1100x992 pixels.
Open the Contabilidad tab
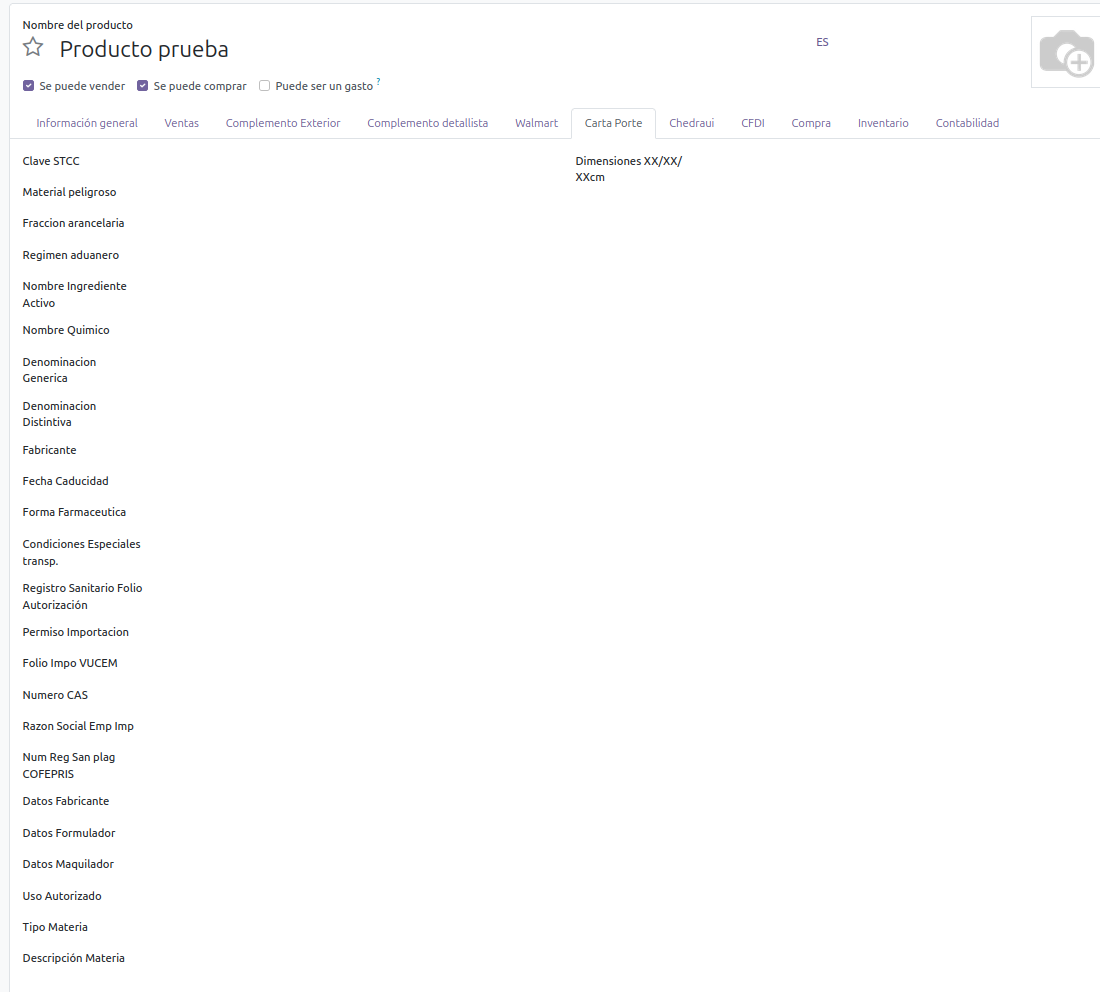[967, 123]
